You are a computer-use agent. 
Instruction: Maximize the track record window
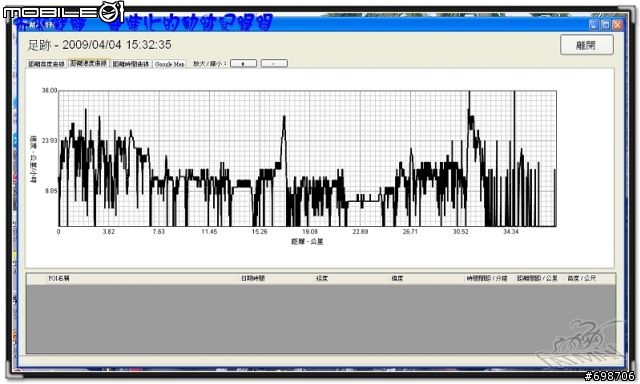point(606,24)
